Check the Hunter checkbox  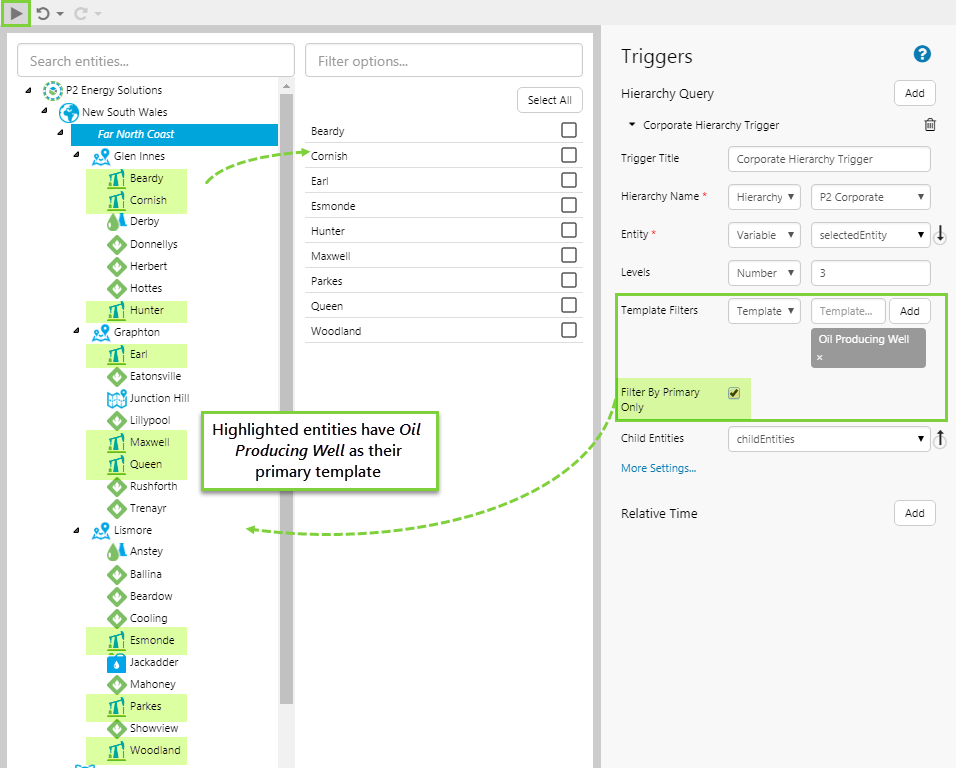pyautogui.click(x=569, y=230)
